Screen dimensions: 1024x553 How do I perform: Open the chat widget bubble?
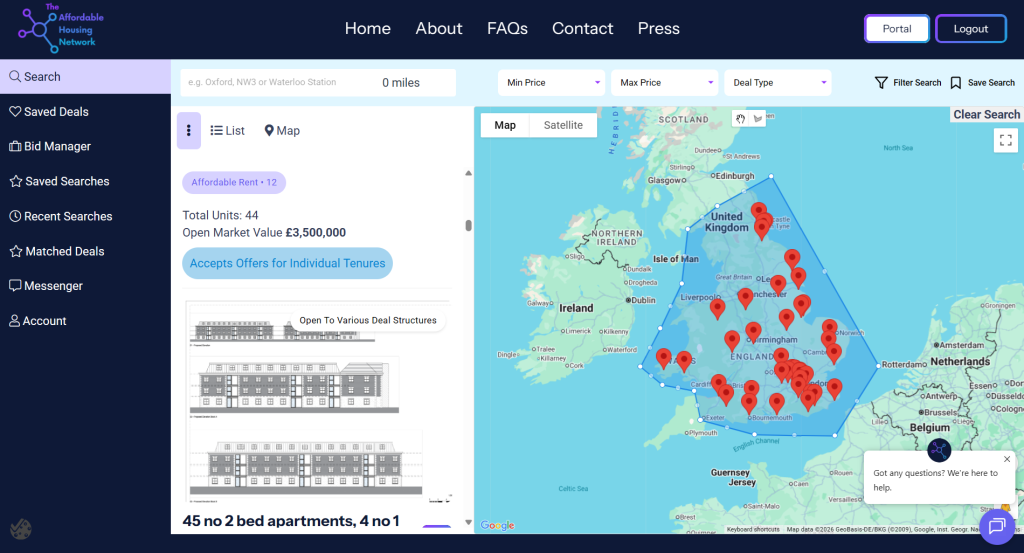pos(996,526)
